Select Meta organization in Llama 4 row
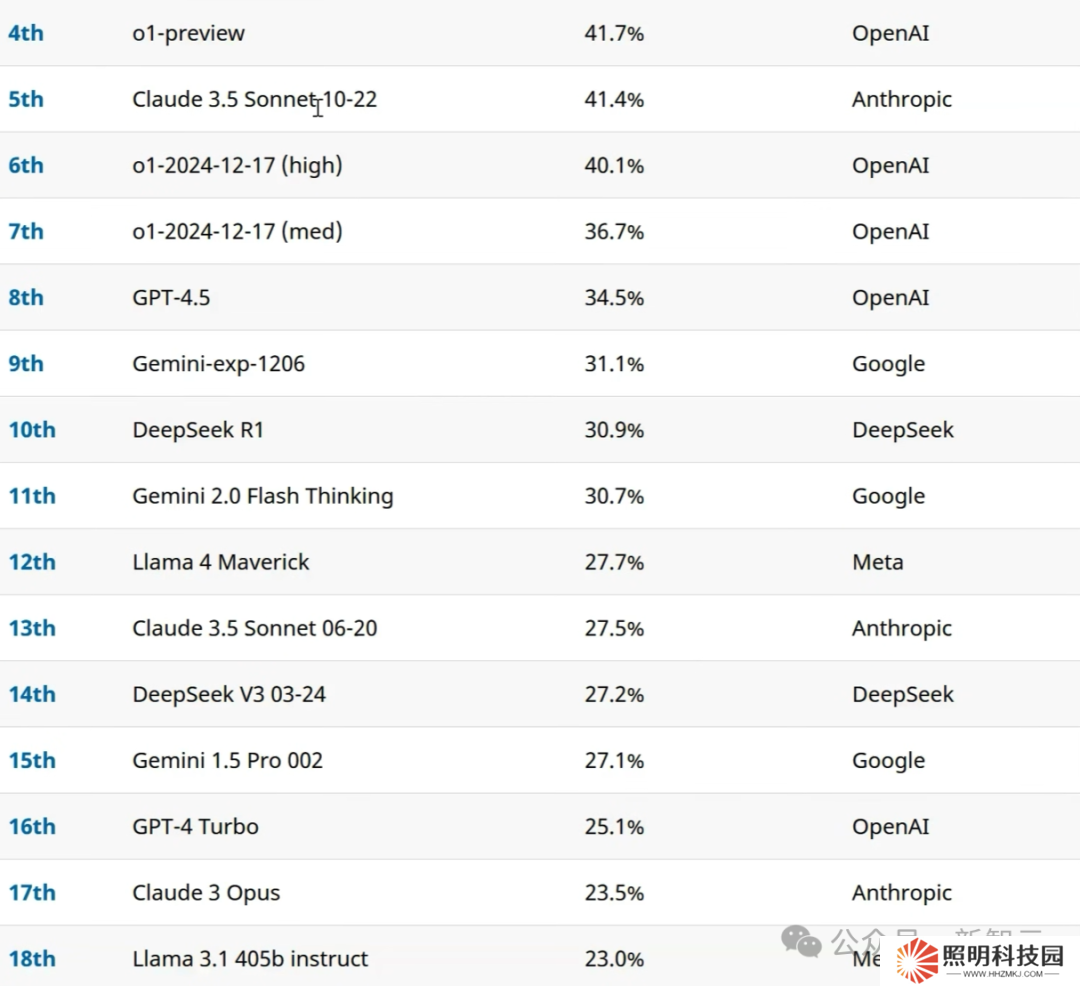This screenshot has width=1080, height=986. (x=877, y=562)
